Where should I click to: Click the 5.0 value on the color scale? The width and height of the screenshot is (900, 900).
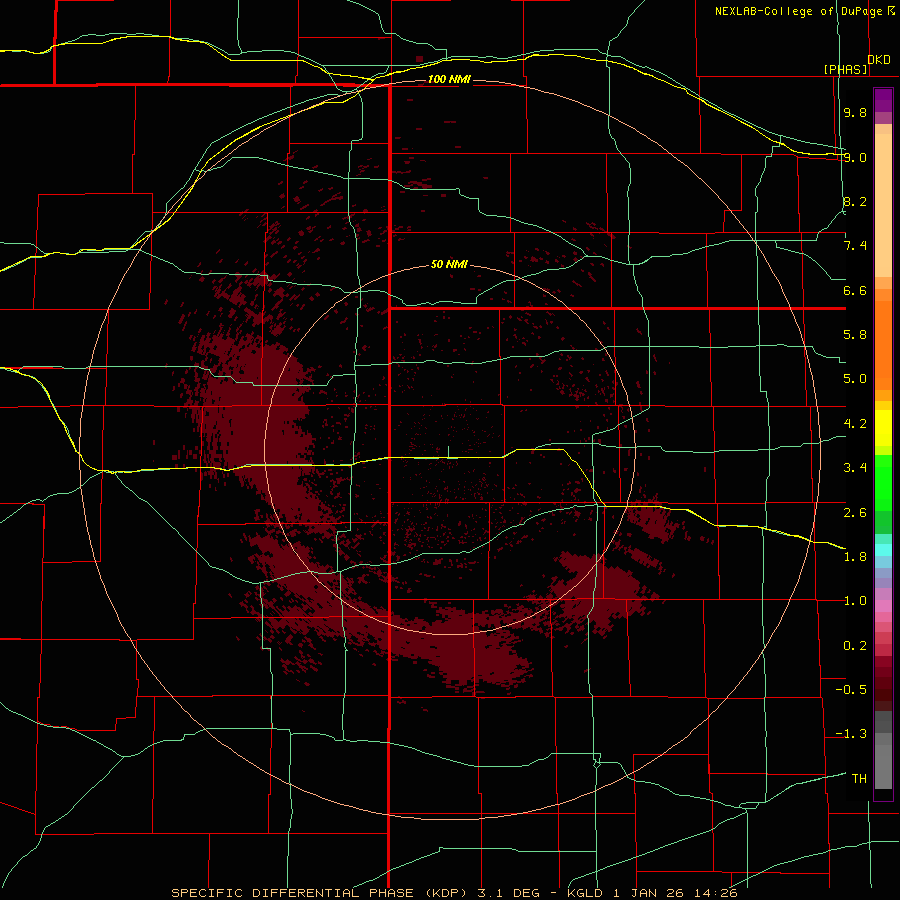coord(855,379)
